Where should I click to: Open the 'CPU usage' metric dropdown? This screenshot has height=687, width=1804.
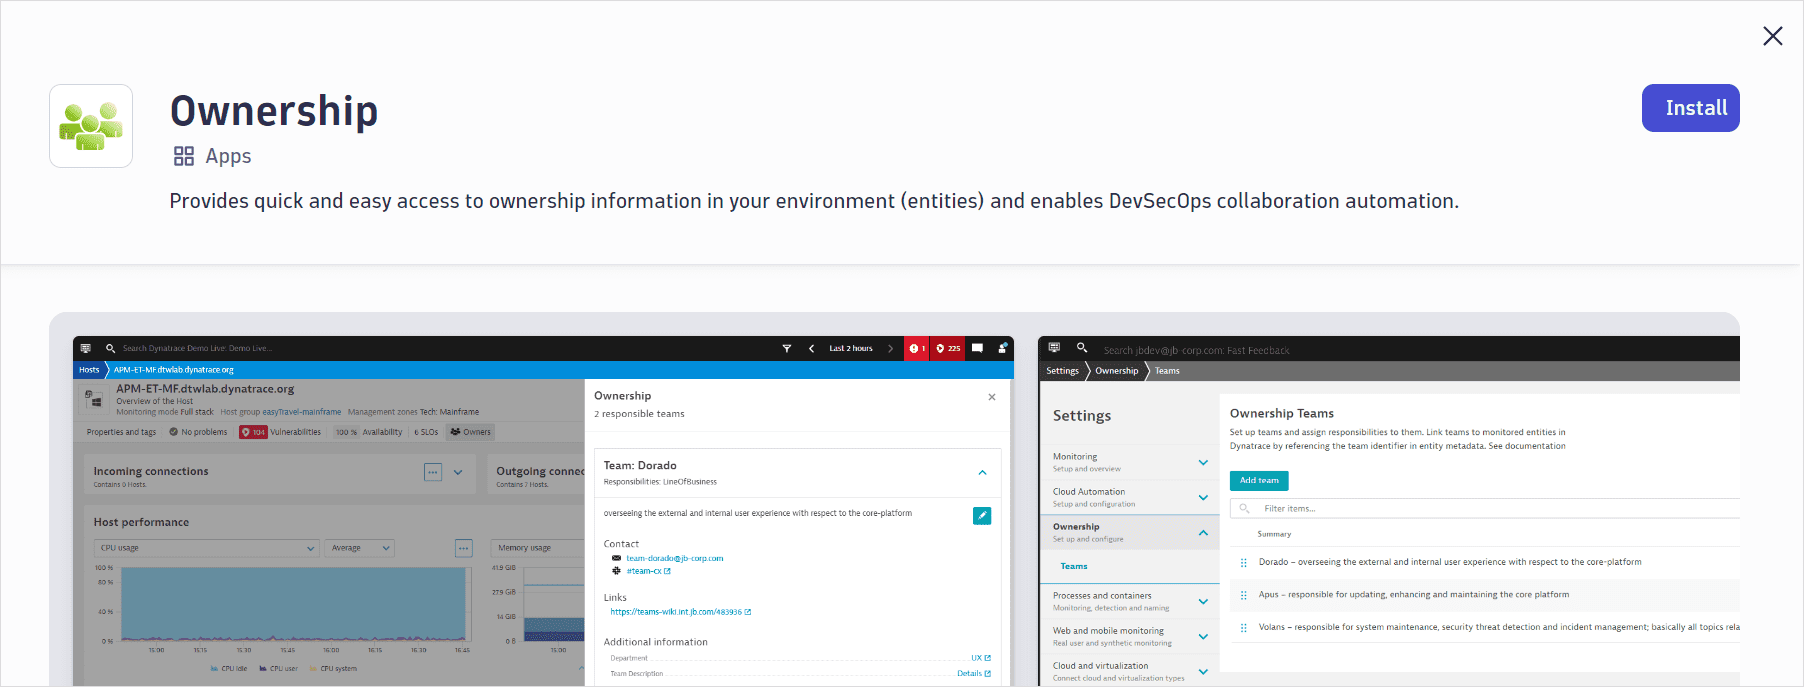click(207, 548)
